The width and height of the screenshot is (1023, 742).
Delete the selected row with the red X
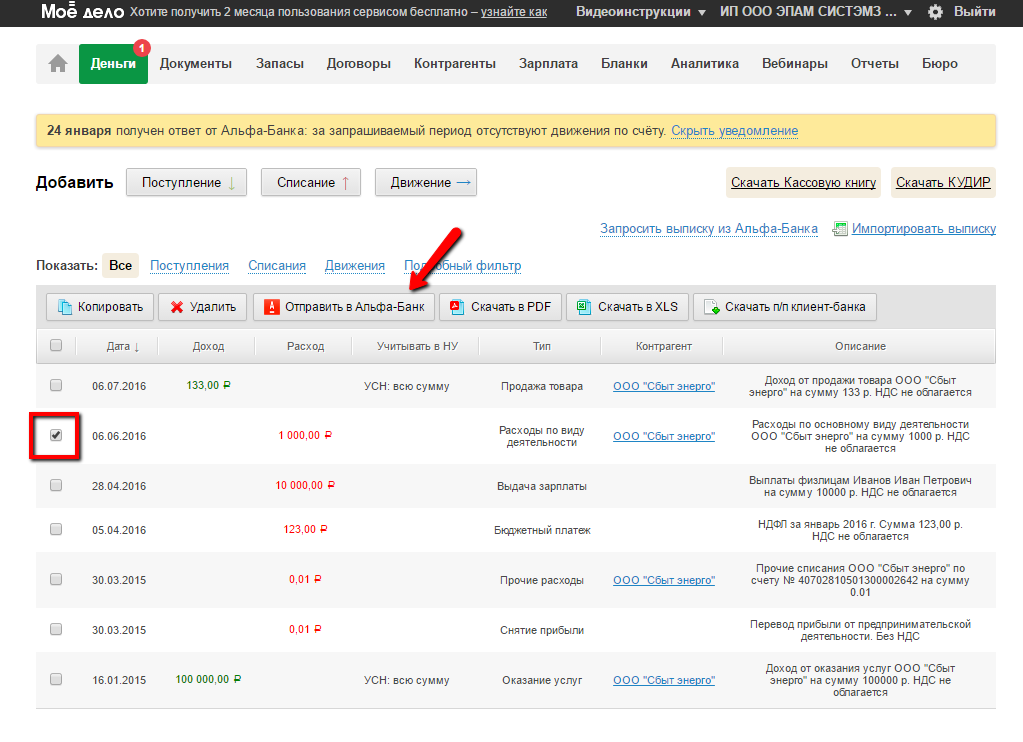pyautogui.click(x=177, y=307)
